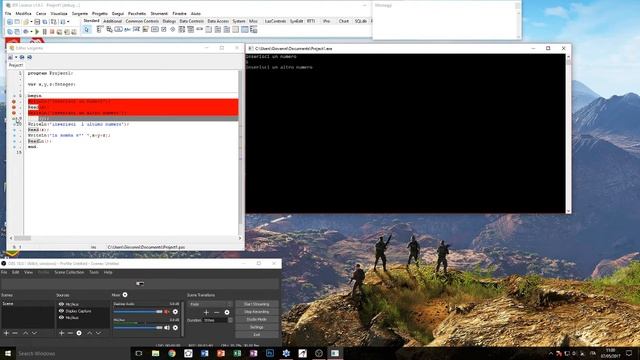
Task: Open the Strumenti menu in Lazarus
Action: point(159,13)
